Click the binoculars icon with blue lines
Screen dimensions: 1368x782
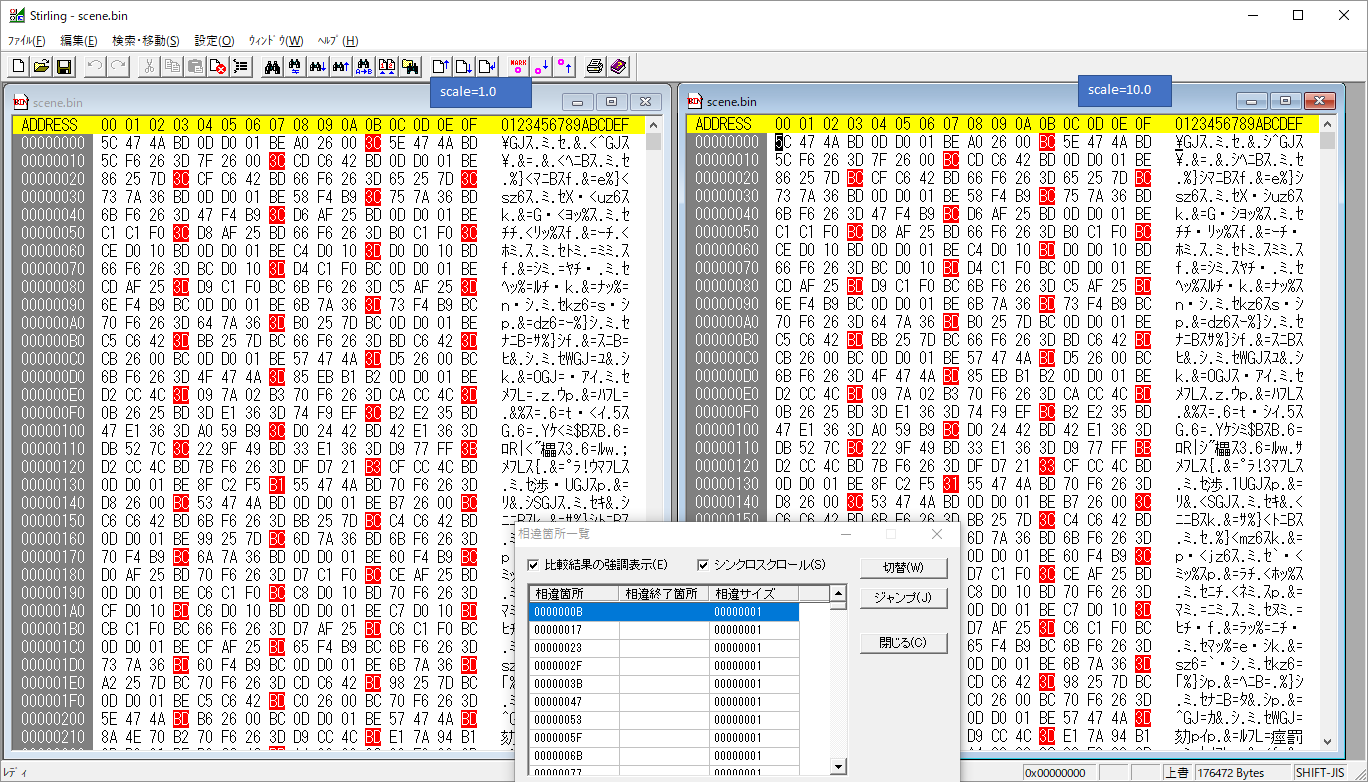pos(294,67)
